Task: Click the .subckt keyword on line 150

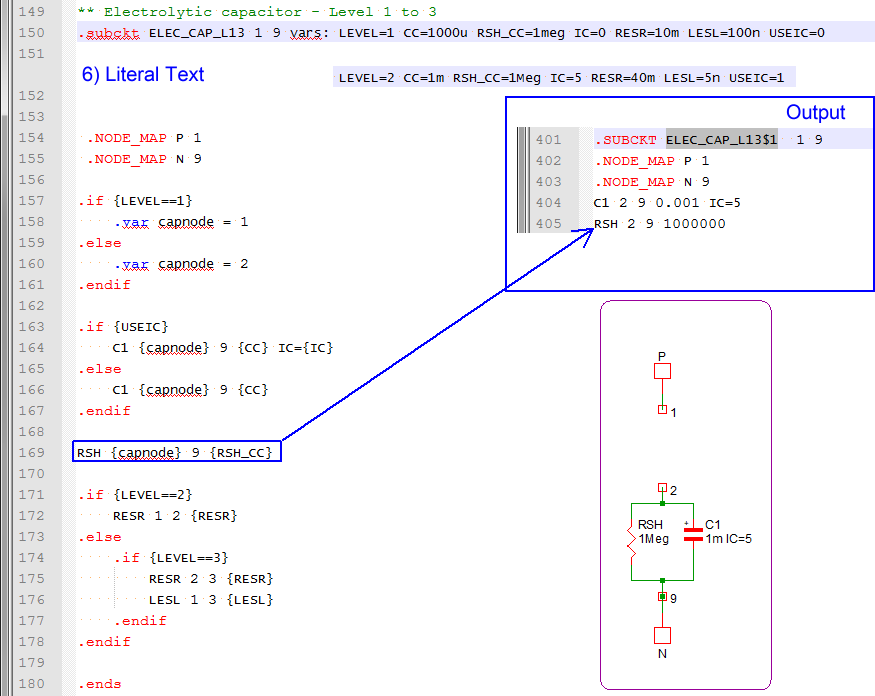Action: click(109, 33)
